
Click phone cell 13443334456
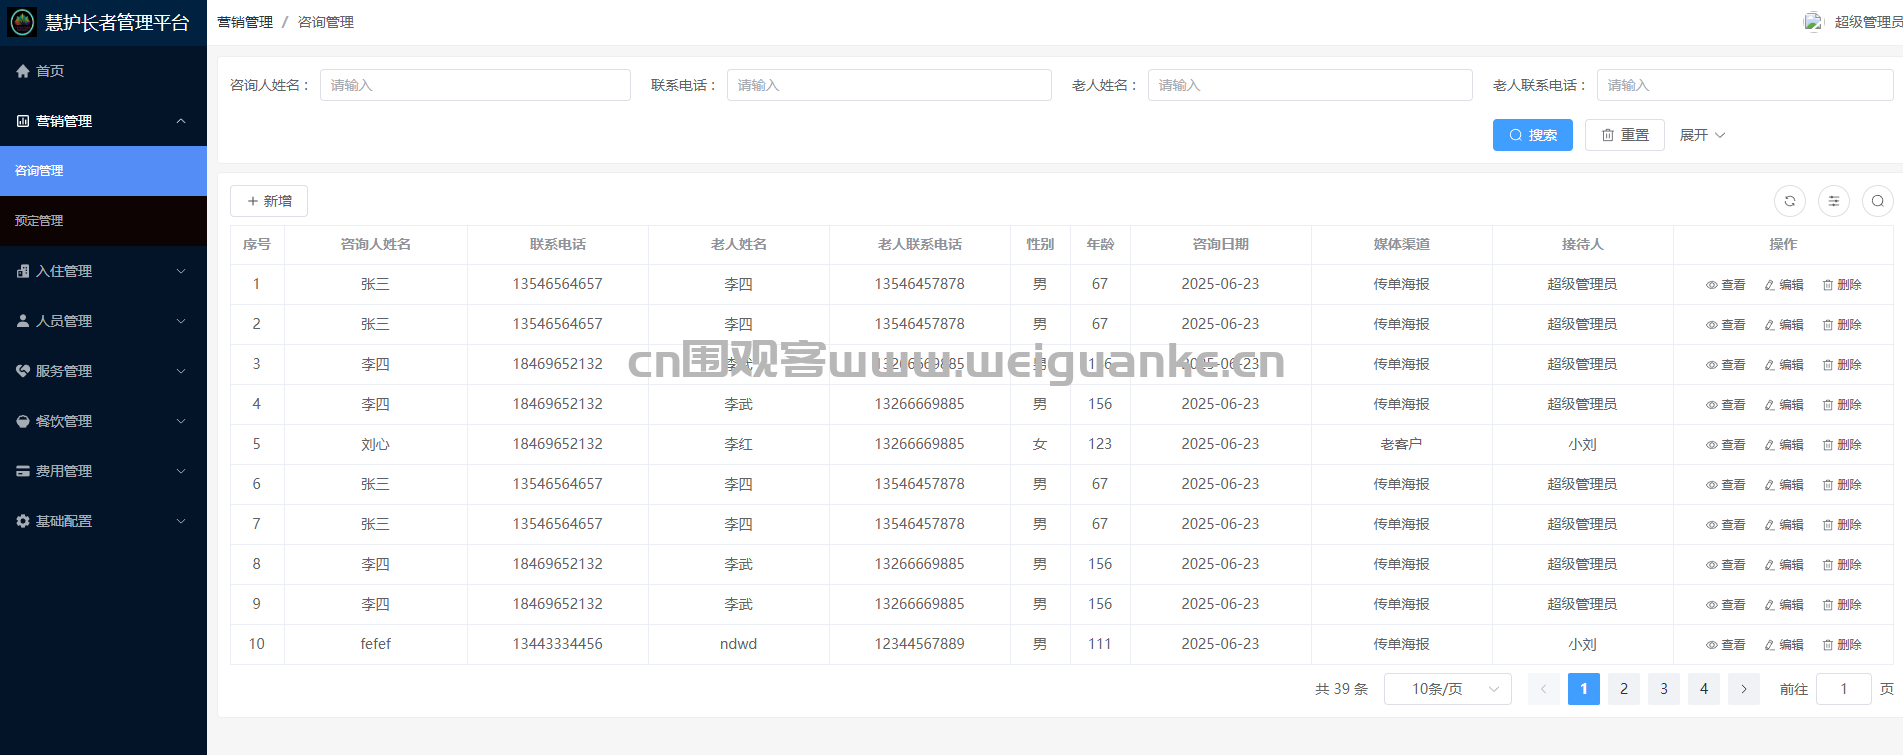point(558,644)
